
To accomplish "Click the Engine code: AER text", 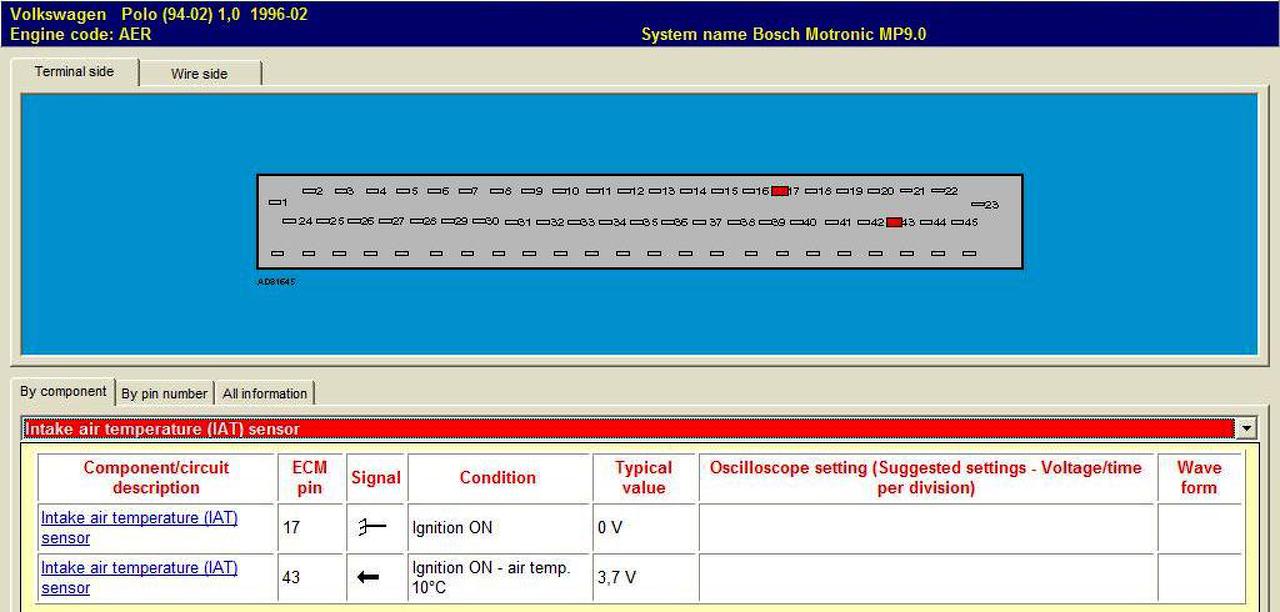I will pyautogui.click(x=81, y=34).
